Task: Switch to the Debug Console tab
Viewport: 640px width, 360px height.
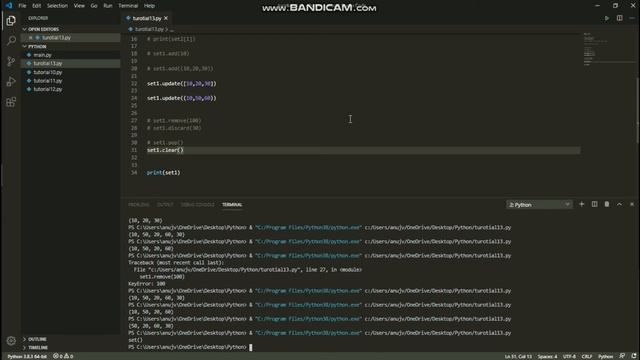Action: click(198, 204)
